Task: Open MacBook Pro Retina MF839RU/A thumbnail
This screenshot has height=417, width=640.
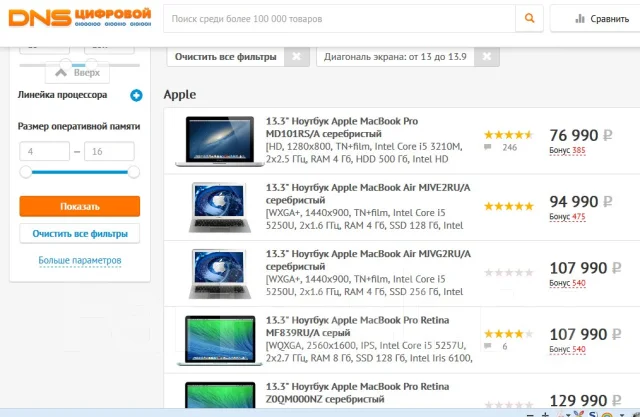Action: (220, 340)
